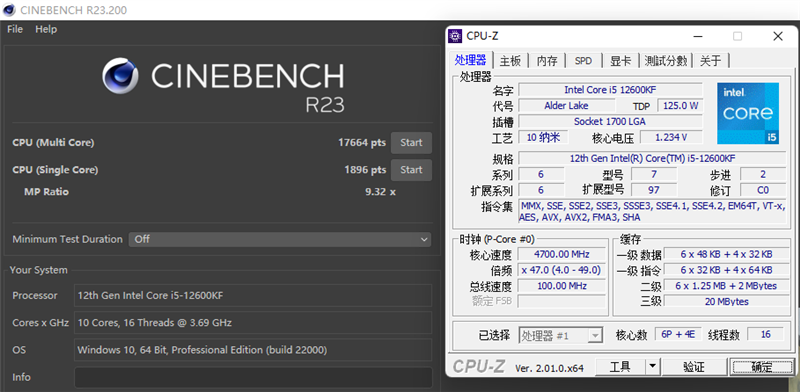Click the revision C0 value

(763, 190)
